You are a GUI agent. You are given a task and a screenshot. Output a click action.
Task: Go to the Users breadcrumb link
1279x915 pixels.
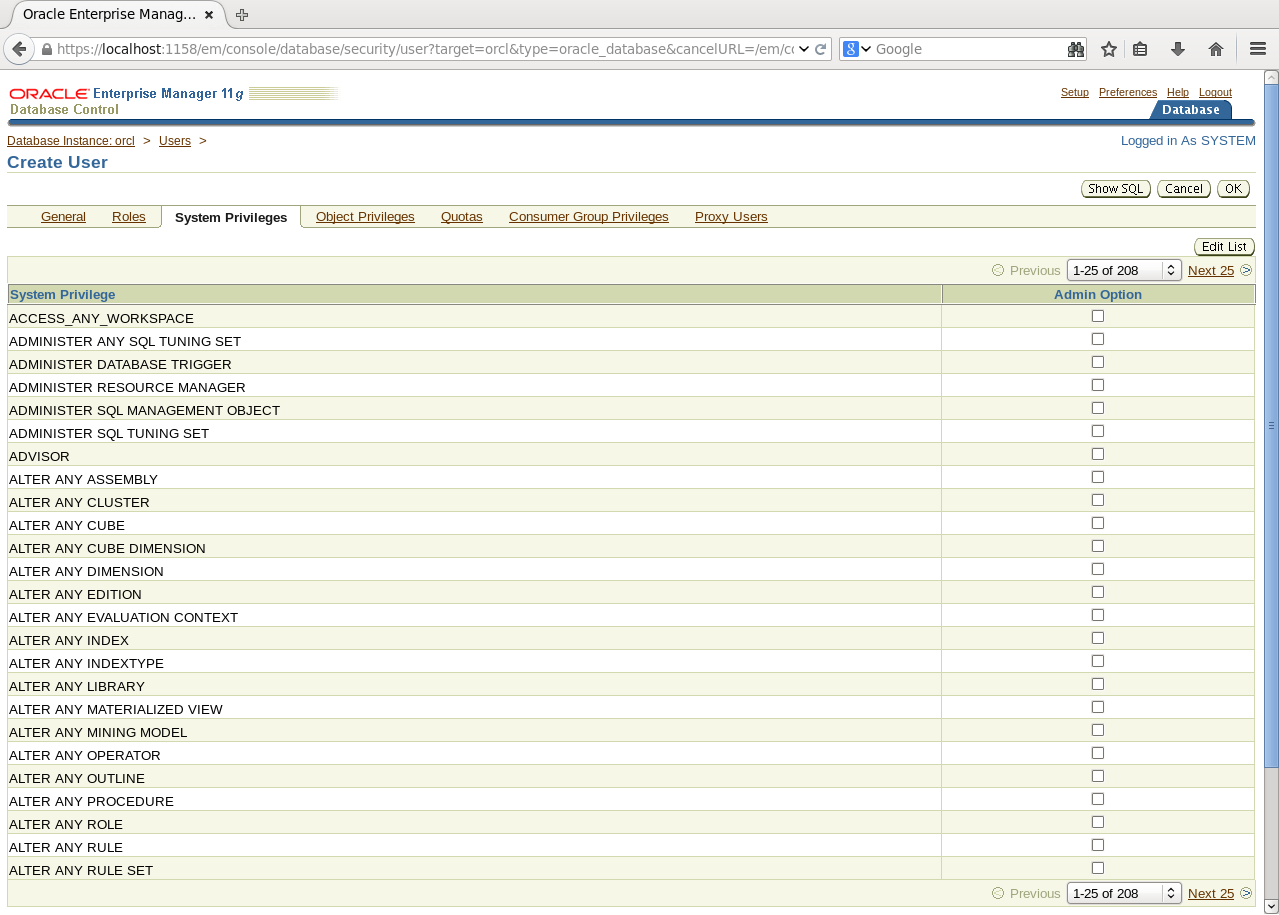[175, 141]
